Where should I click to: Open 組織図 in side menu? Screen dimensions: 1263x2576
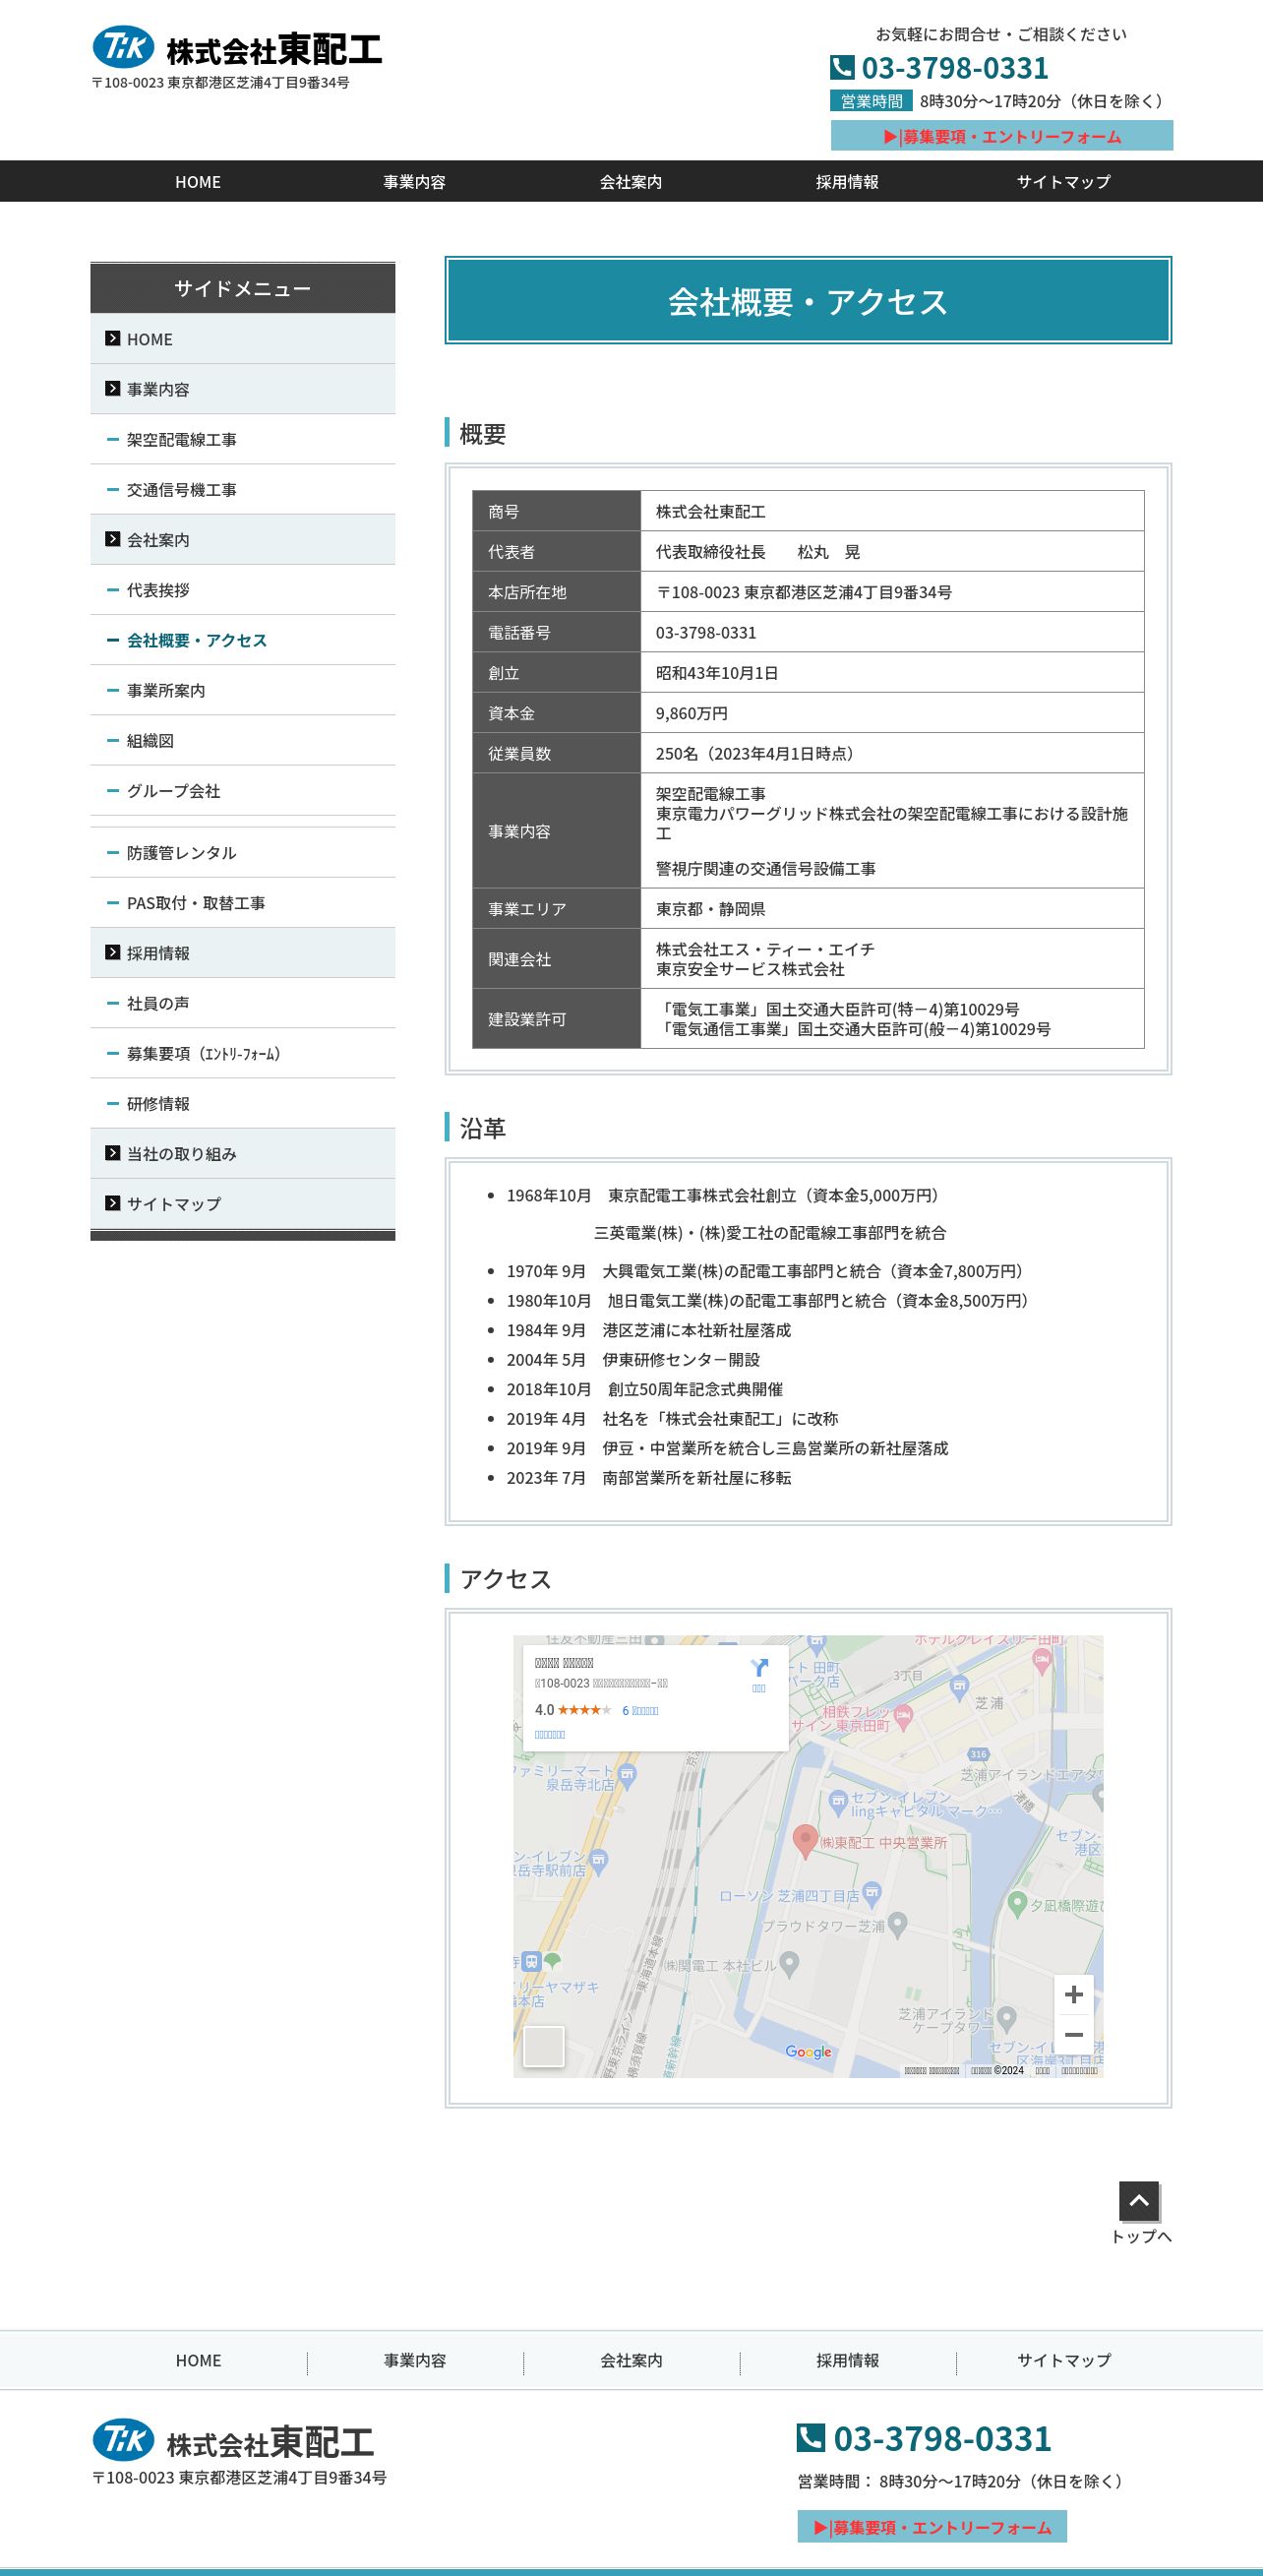(x=243, y=740)
